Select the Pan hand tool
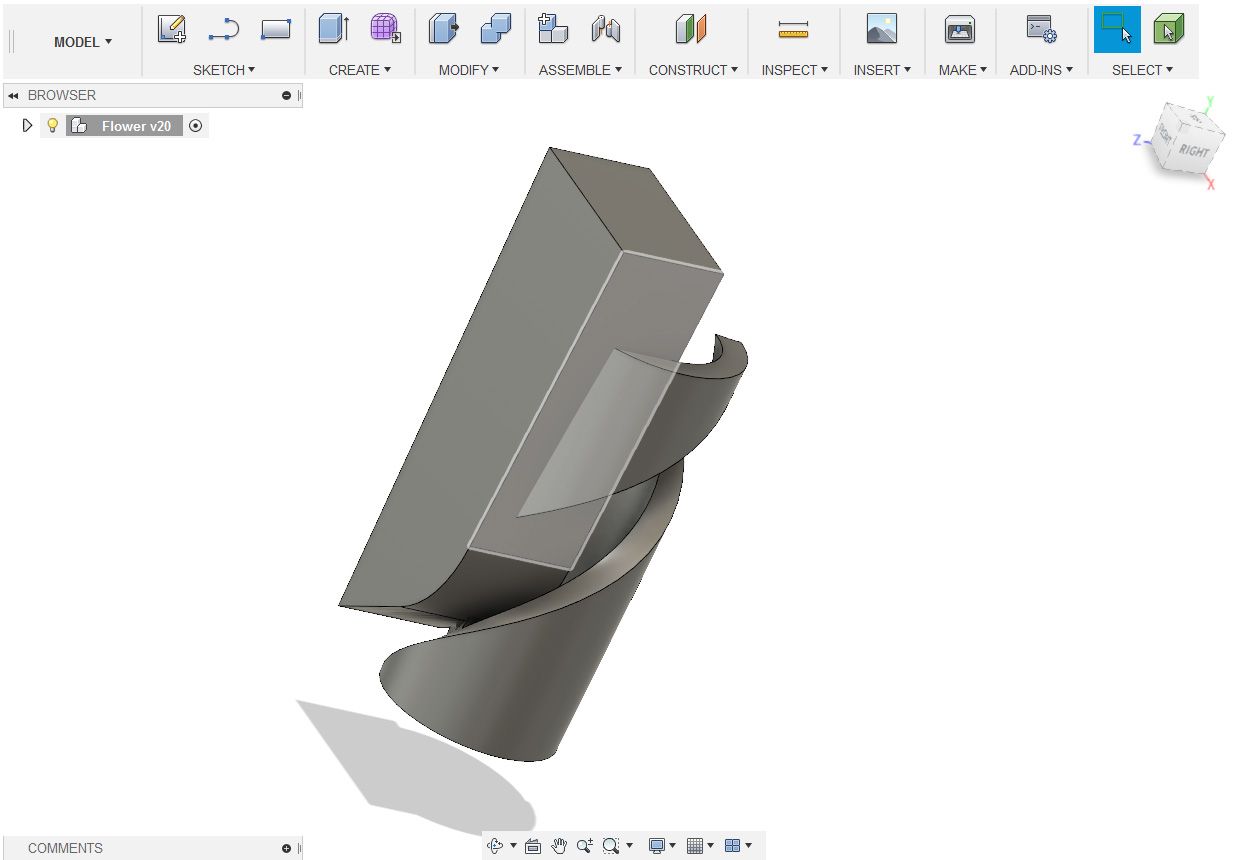The width and height of the screenshot is (1249, 860). click(559, 846)
